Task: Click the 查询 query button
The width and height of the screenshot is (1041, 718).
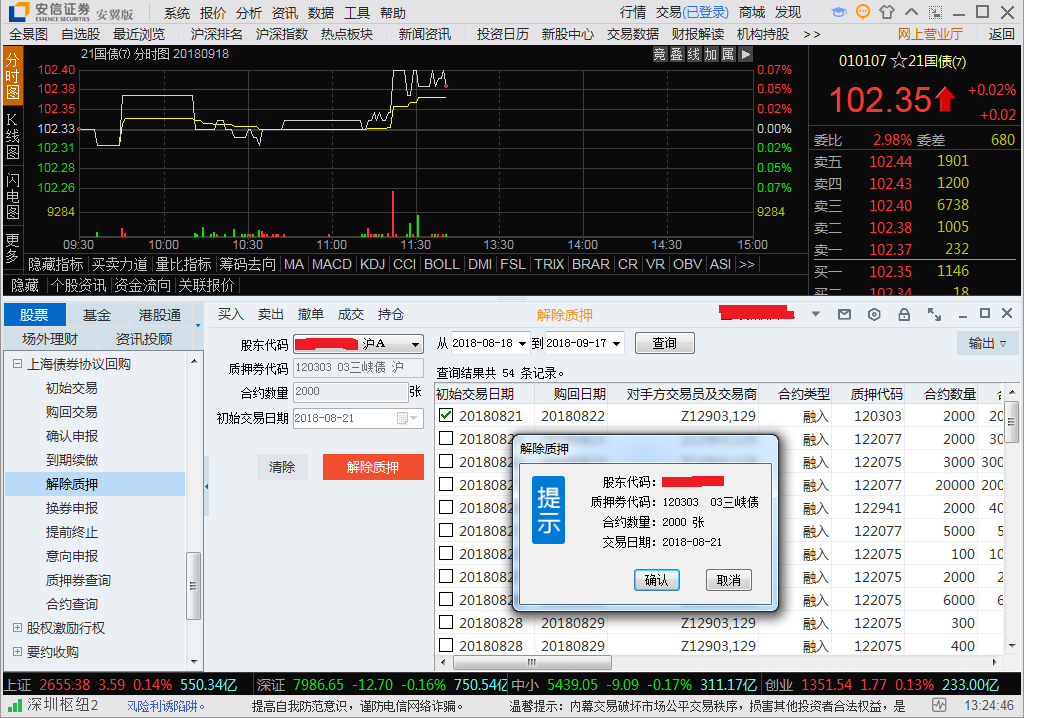Action: [665, 343]
